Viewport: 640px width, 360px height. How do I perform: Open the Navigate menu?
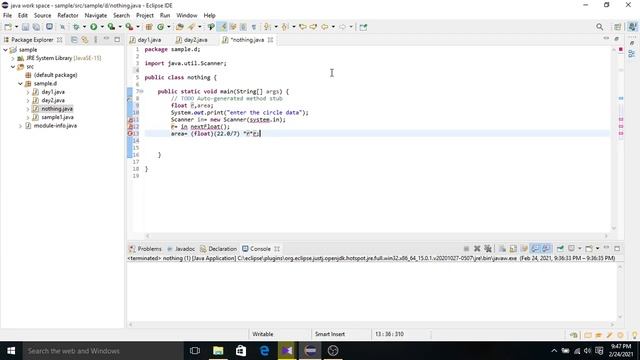[96, 16]
